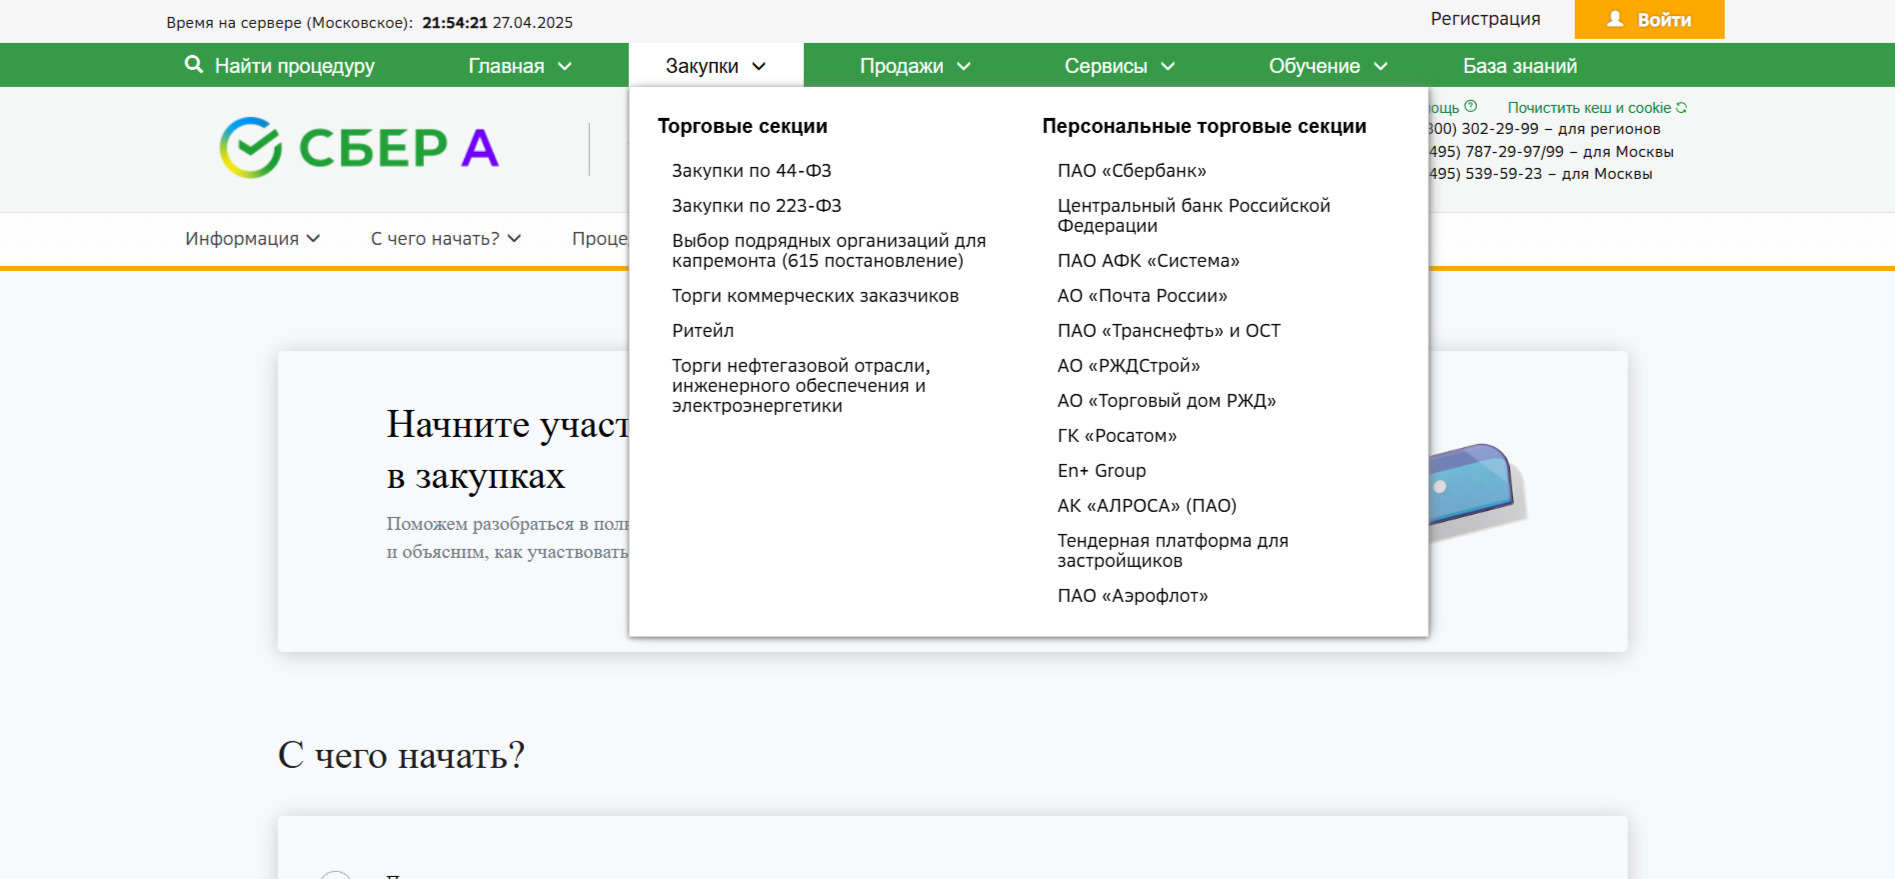Open База знаний in the top menu
1895x879 pixels.
tap(1520, 66)
